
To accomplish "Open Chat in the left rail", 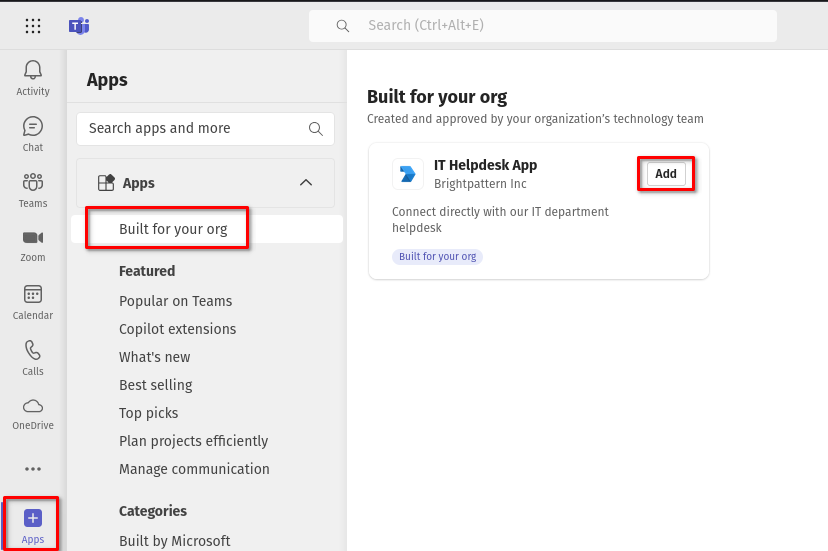I will click(x=33, y=134).
